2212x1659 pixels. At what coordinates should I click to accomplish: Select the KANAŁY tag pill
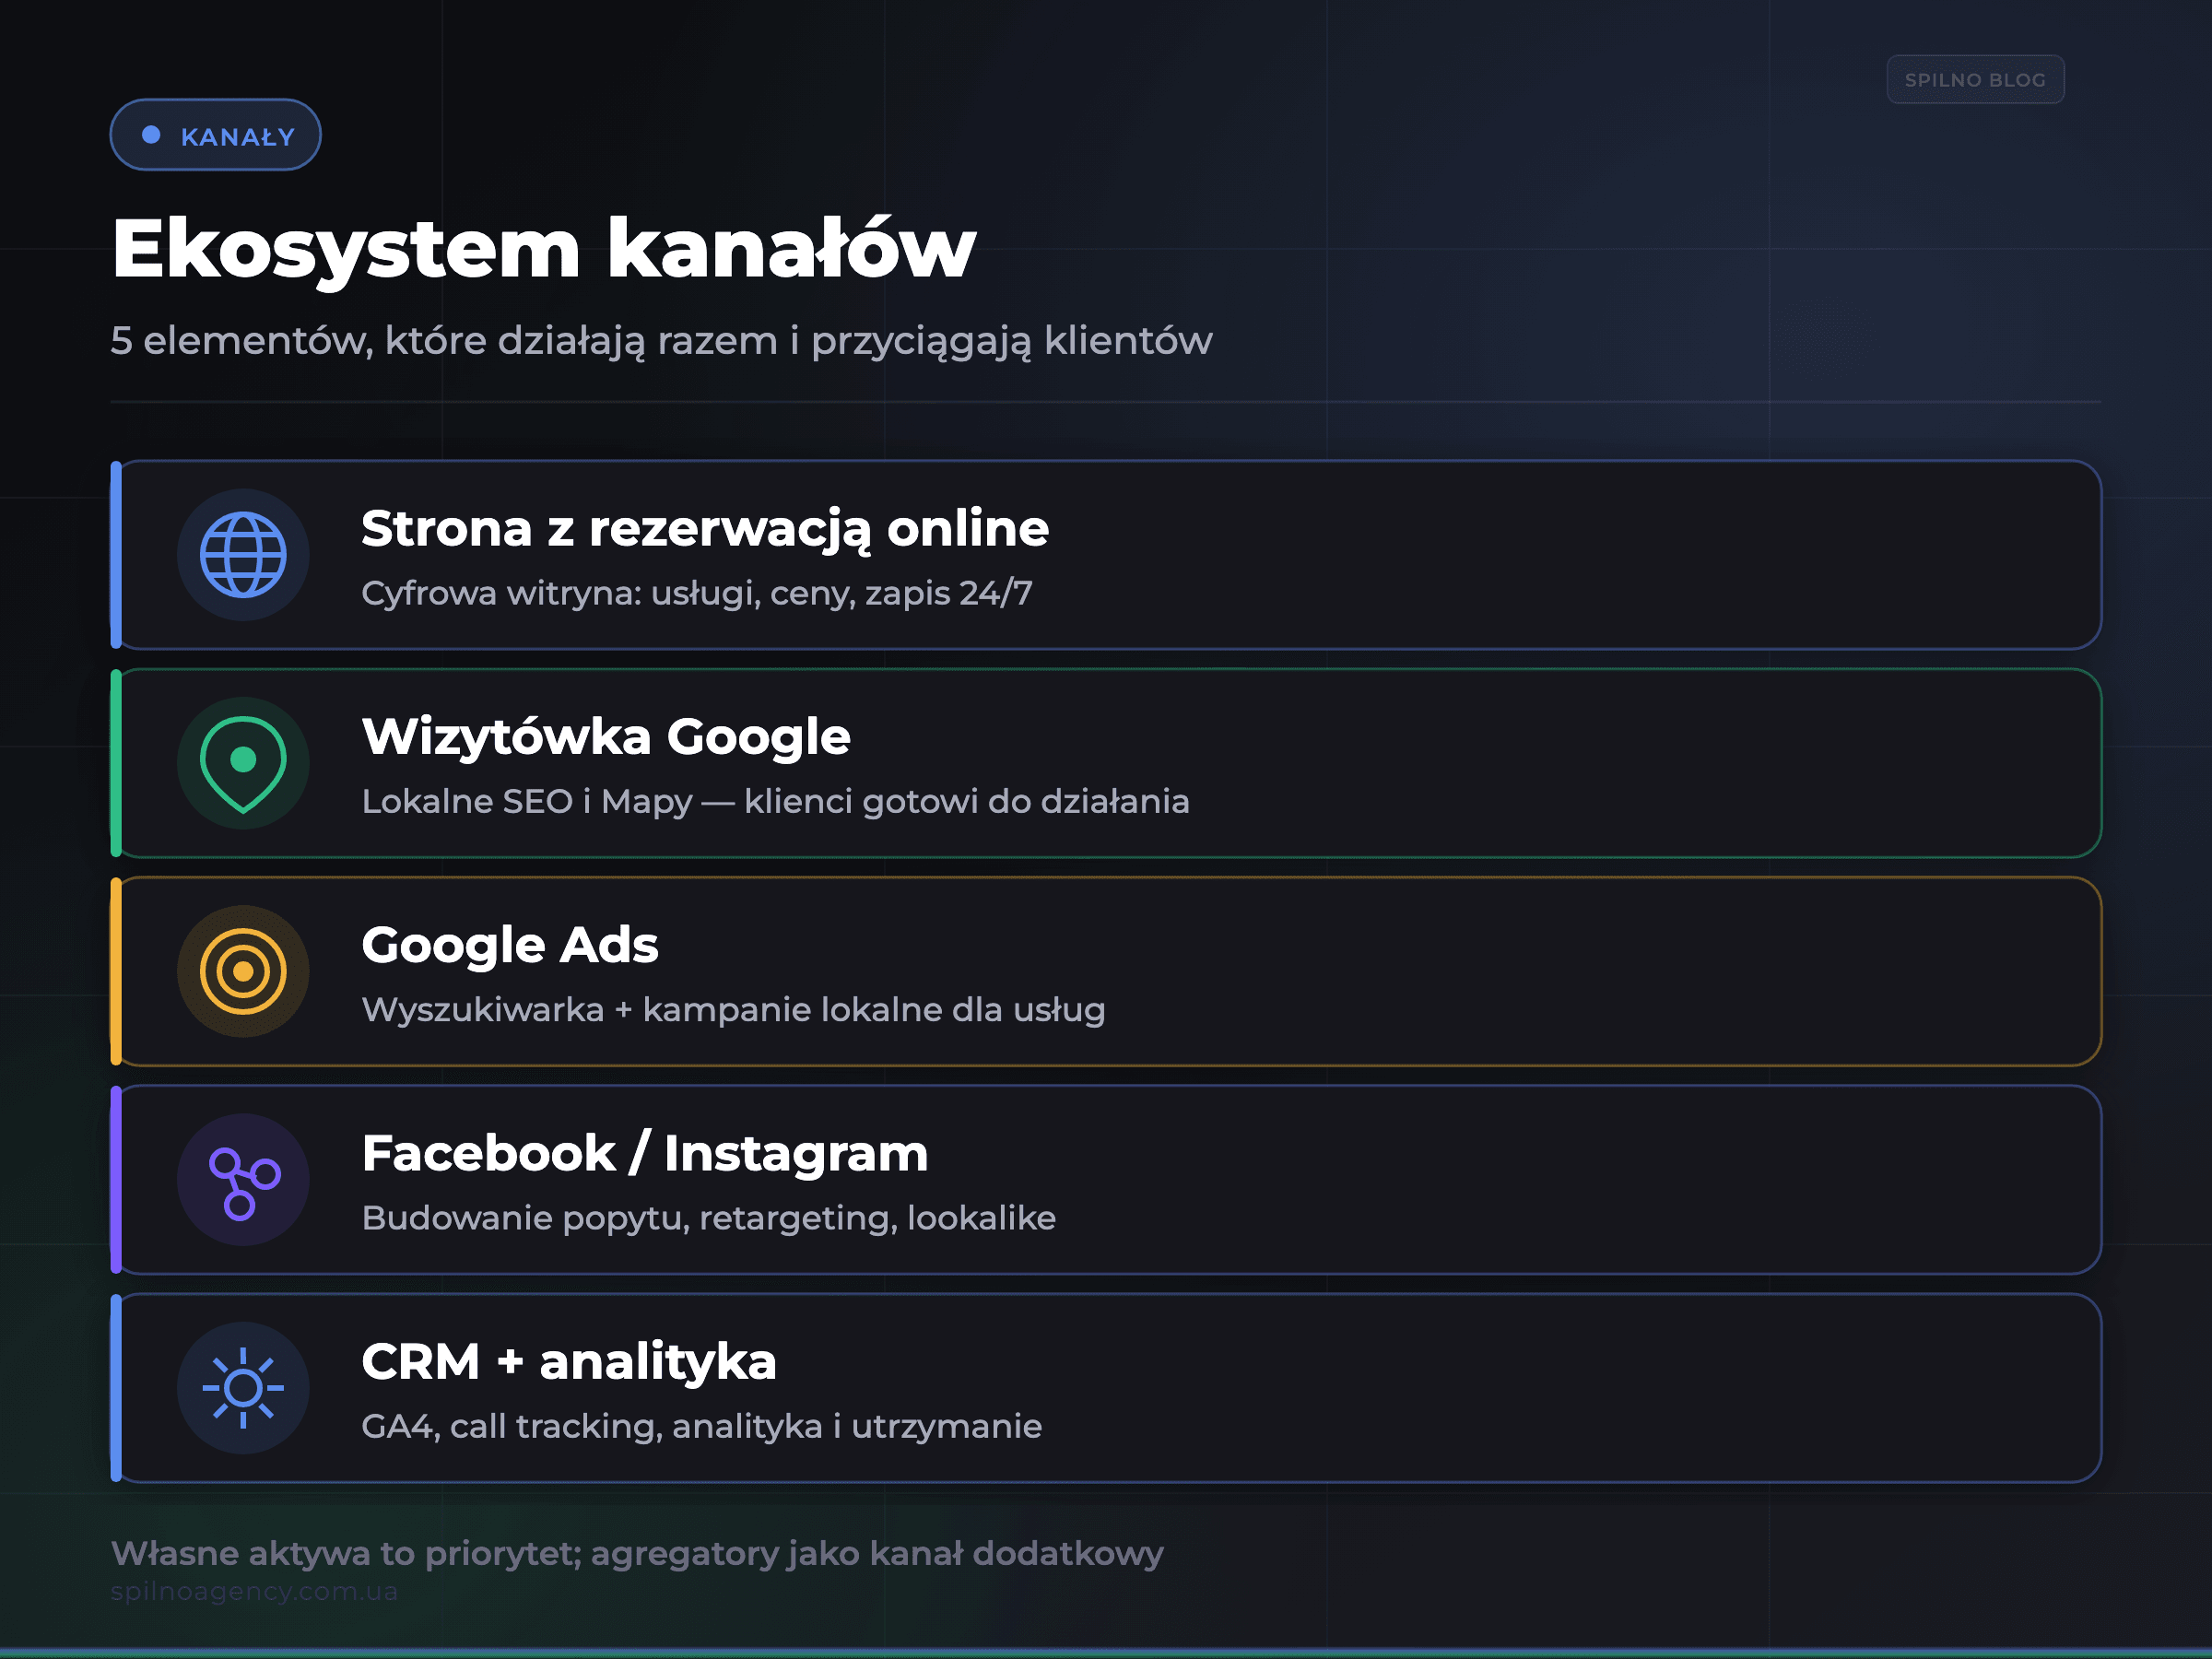coord(215,135)
